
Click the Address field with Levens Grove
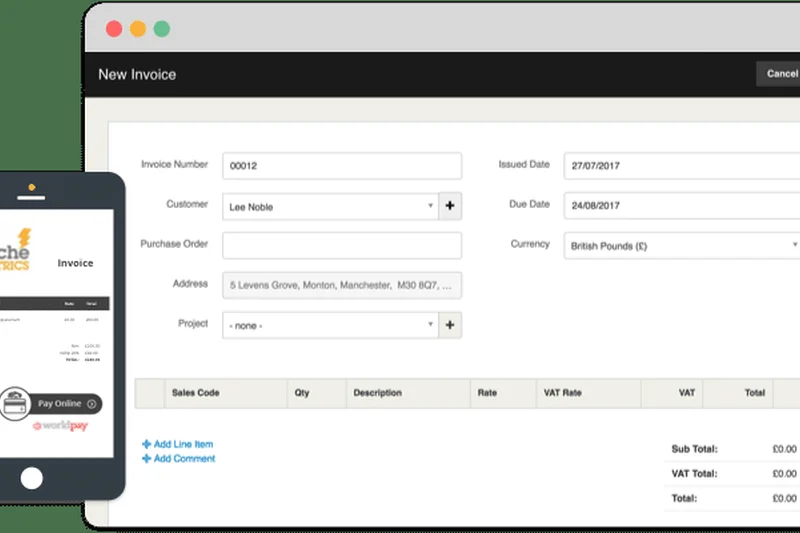click(342, 285)
